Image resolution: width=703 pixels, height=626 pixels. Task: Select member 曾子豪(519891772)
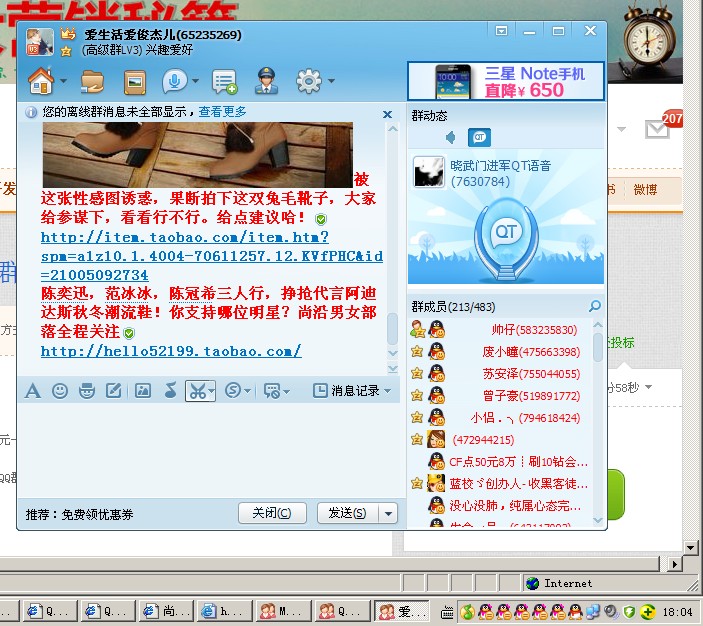(500, 396)
